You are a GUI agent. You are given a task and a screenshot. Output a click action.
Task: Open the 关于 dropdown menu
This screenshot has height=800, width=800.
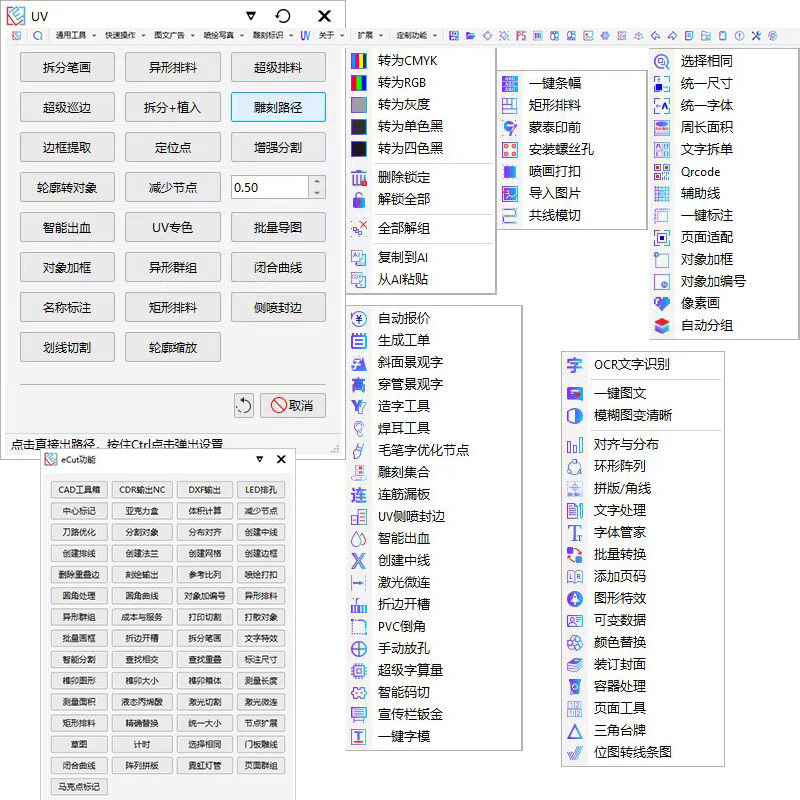(331, 35)
